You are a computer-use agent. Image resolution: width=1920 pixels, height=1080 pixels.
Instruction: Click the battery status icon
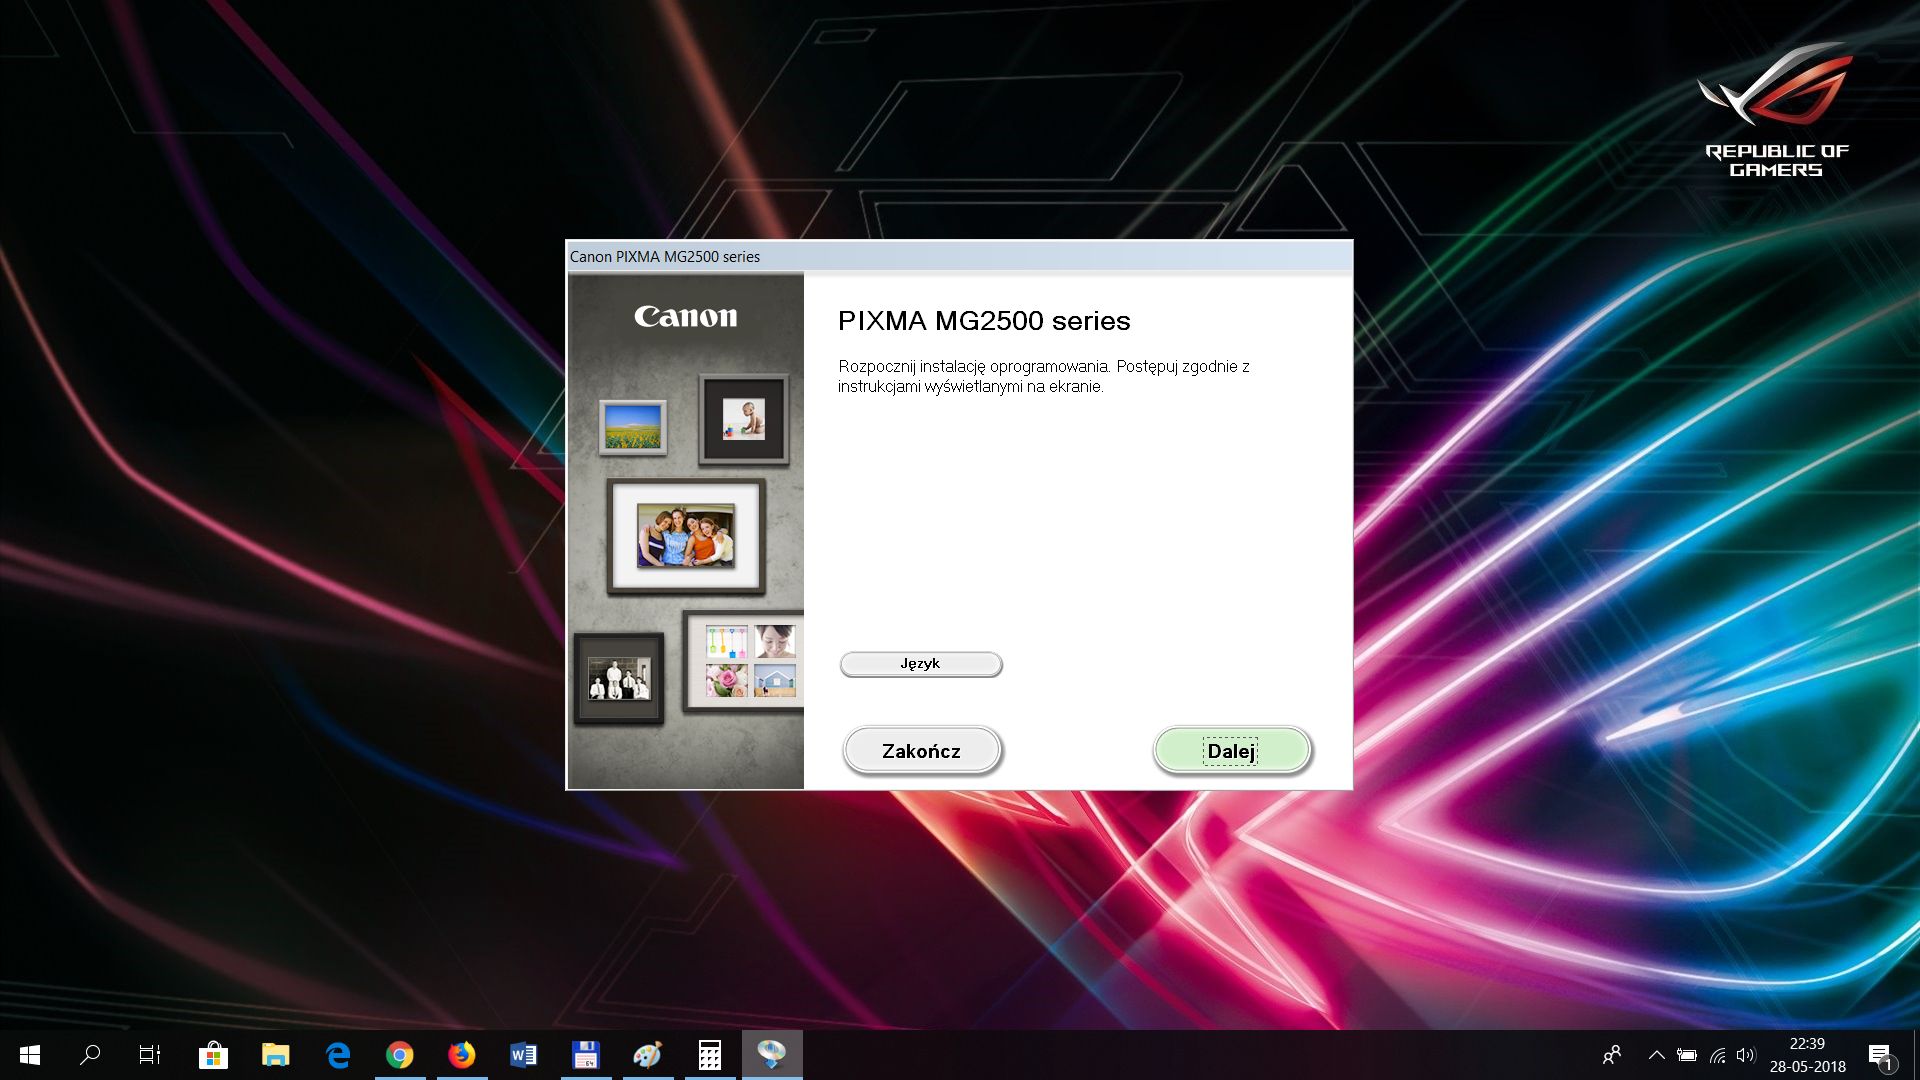(1687, 1055)
